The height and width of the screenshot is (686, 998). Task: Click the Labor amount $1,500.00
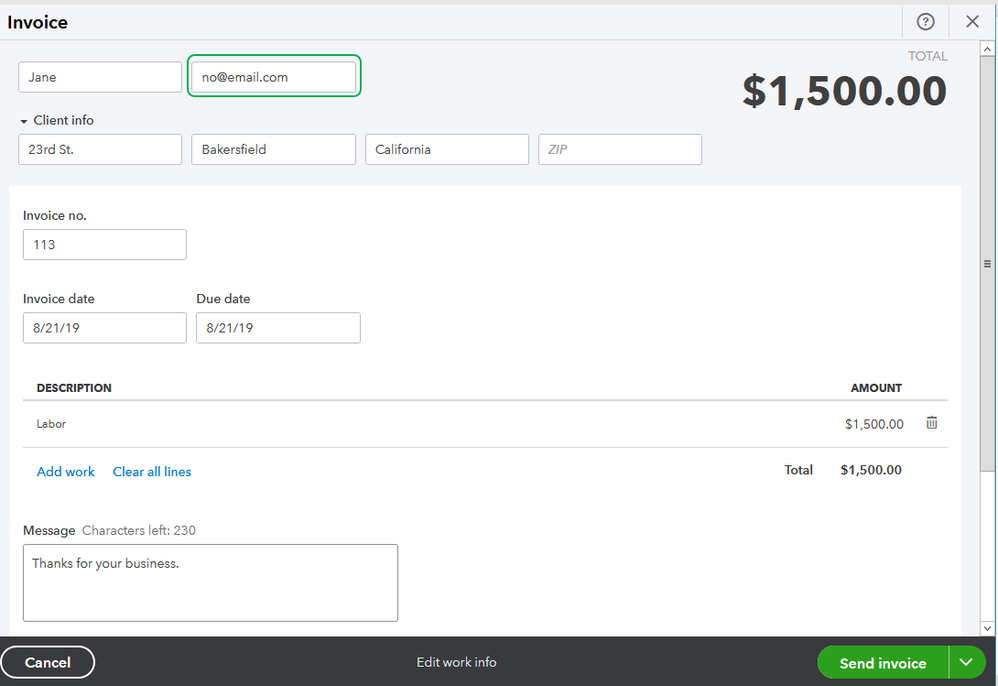pos(874,424)
